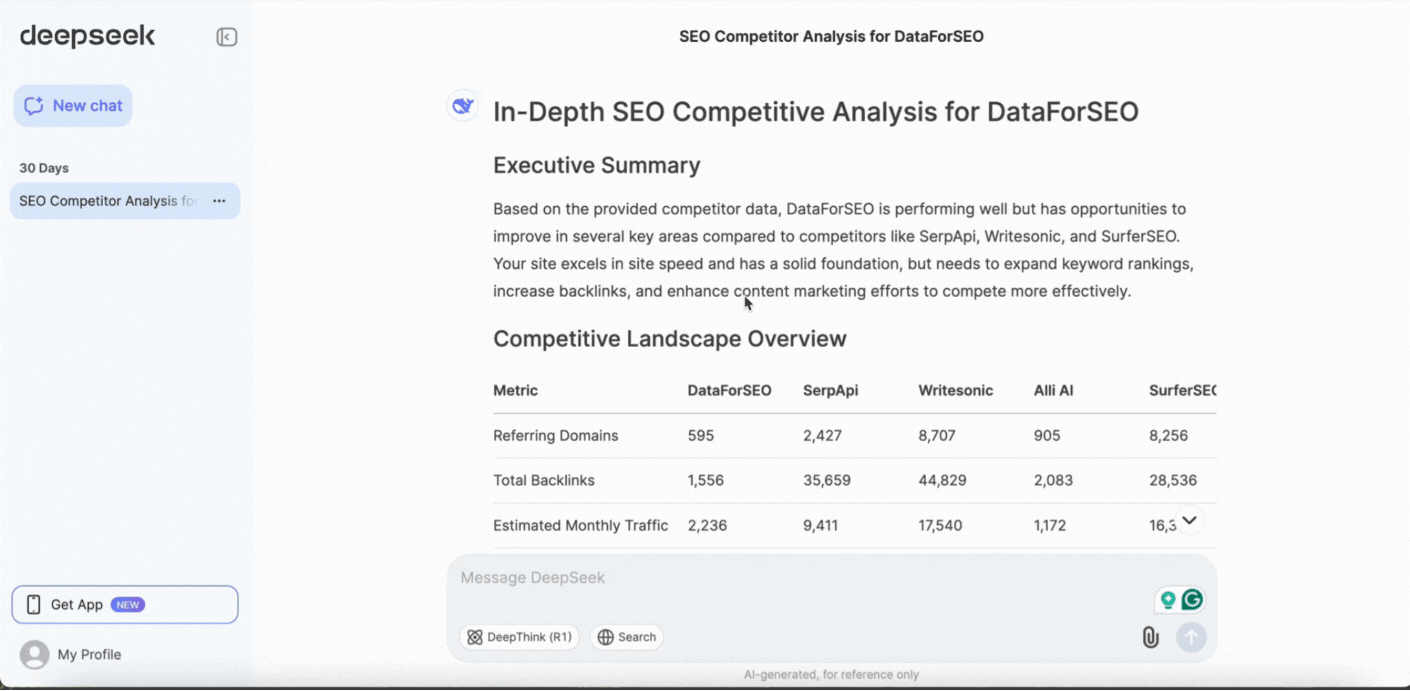
Task: Click the value "595" in the table
Action: (701, 436)
